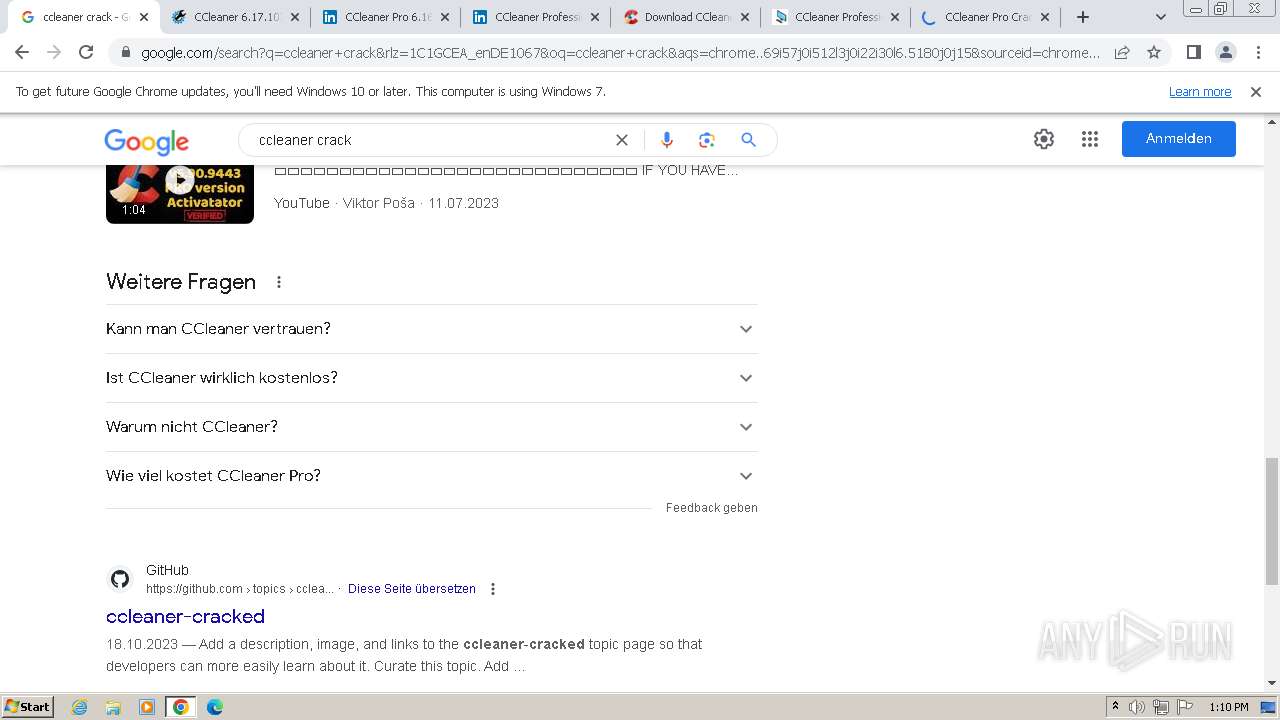Click the site info lock icon

tap(126, 53)
